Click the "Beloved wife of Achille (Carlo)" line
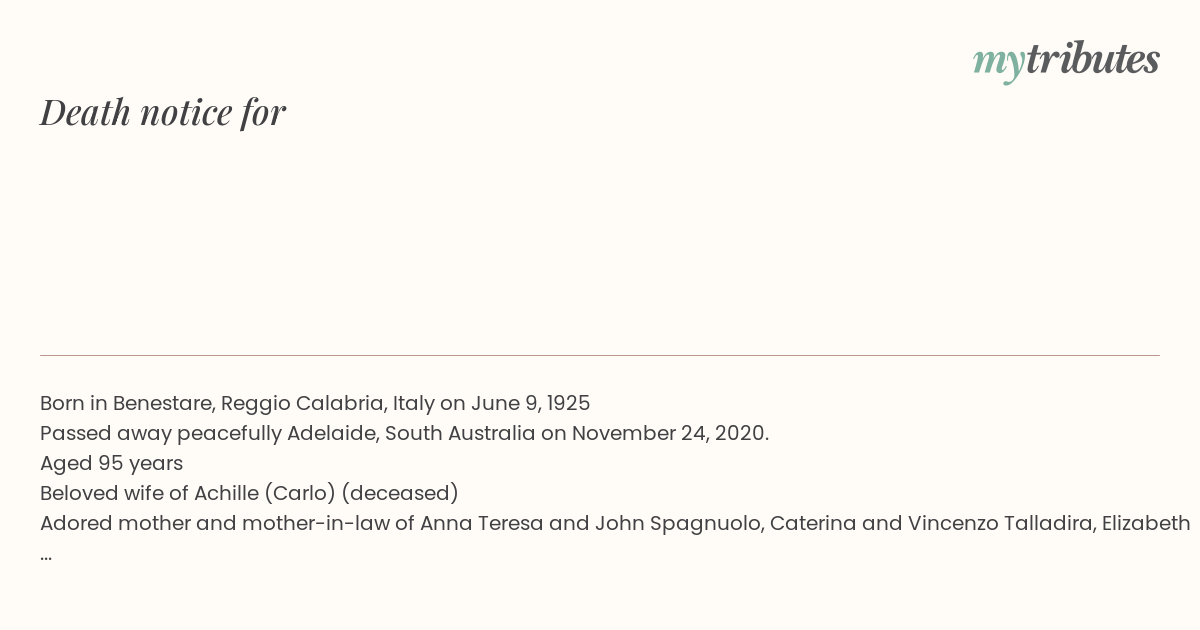Image resolution: width=1200 pixels, height=630 pixels. click(249, 494)
